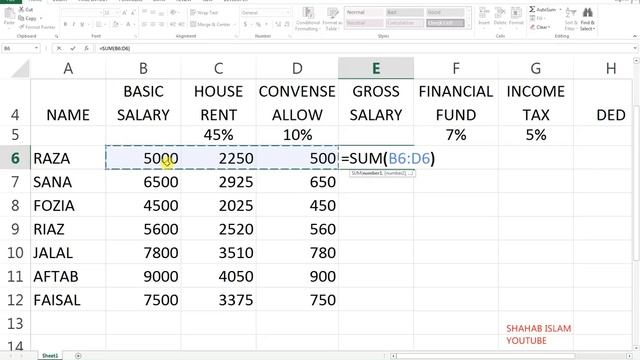Select cell with value 9000

tap(143, 276)
